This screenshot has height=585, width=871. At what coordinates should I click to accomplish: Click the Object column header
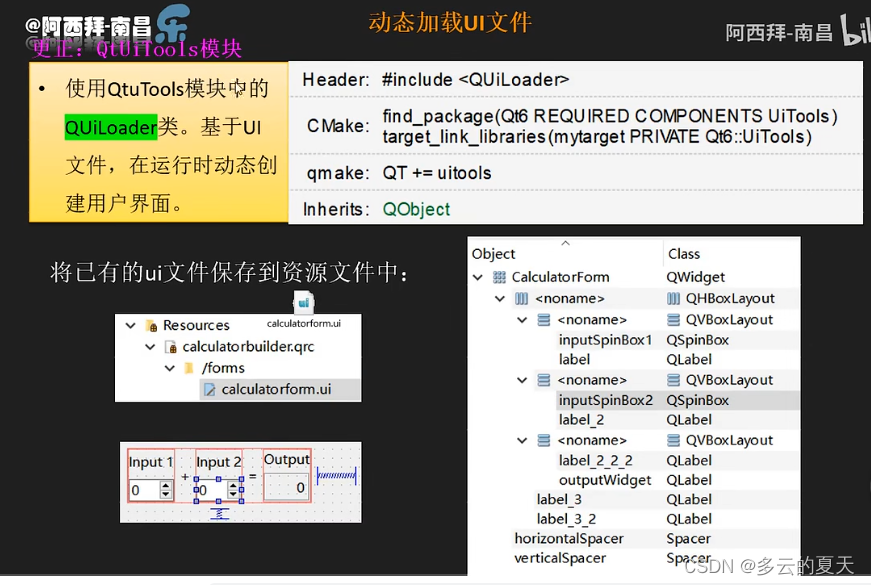493,254
